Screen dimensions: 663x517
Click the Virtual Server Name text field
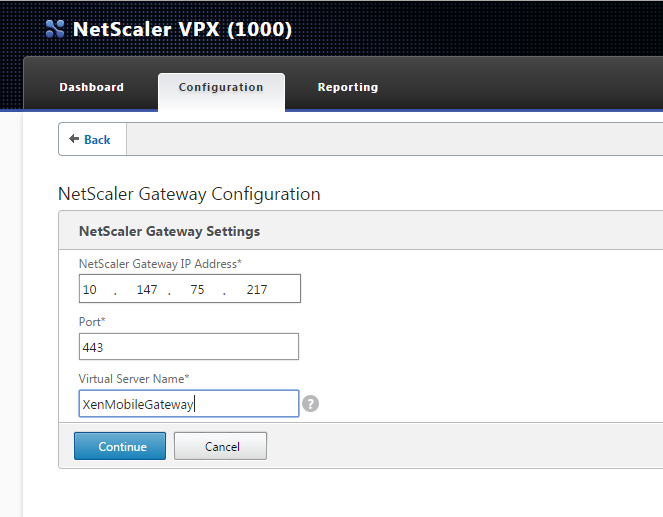click(x=188, y=404)
